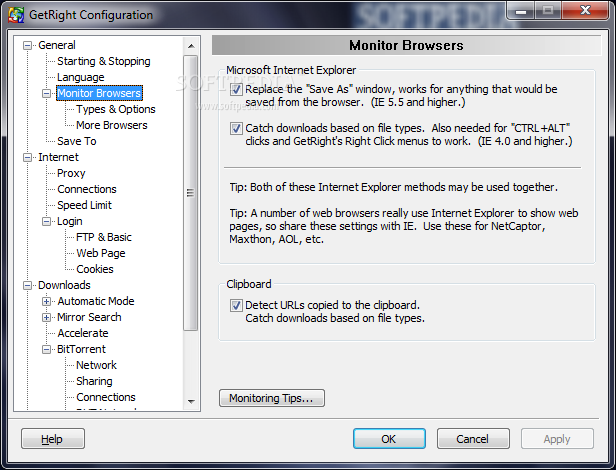Screen dimensions: 616x470
Task: Select the BitTorrent tree label
Action: pos(81,349)
